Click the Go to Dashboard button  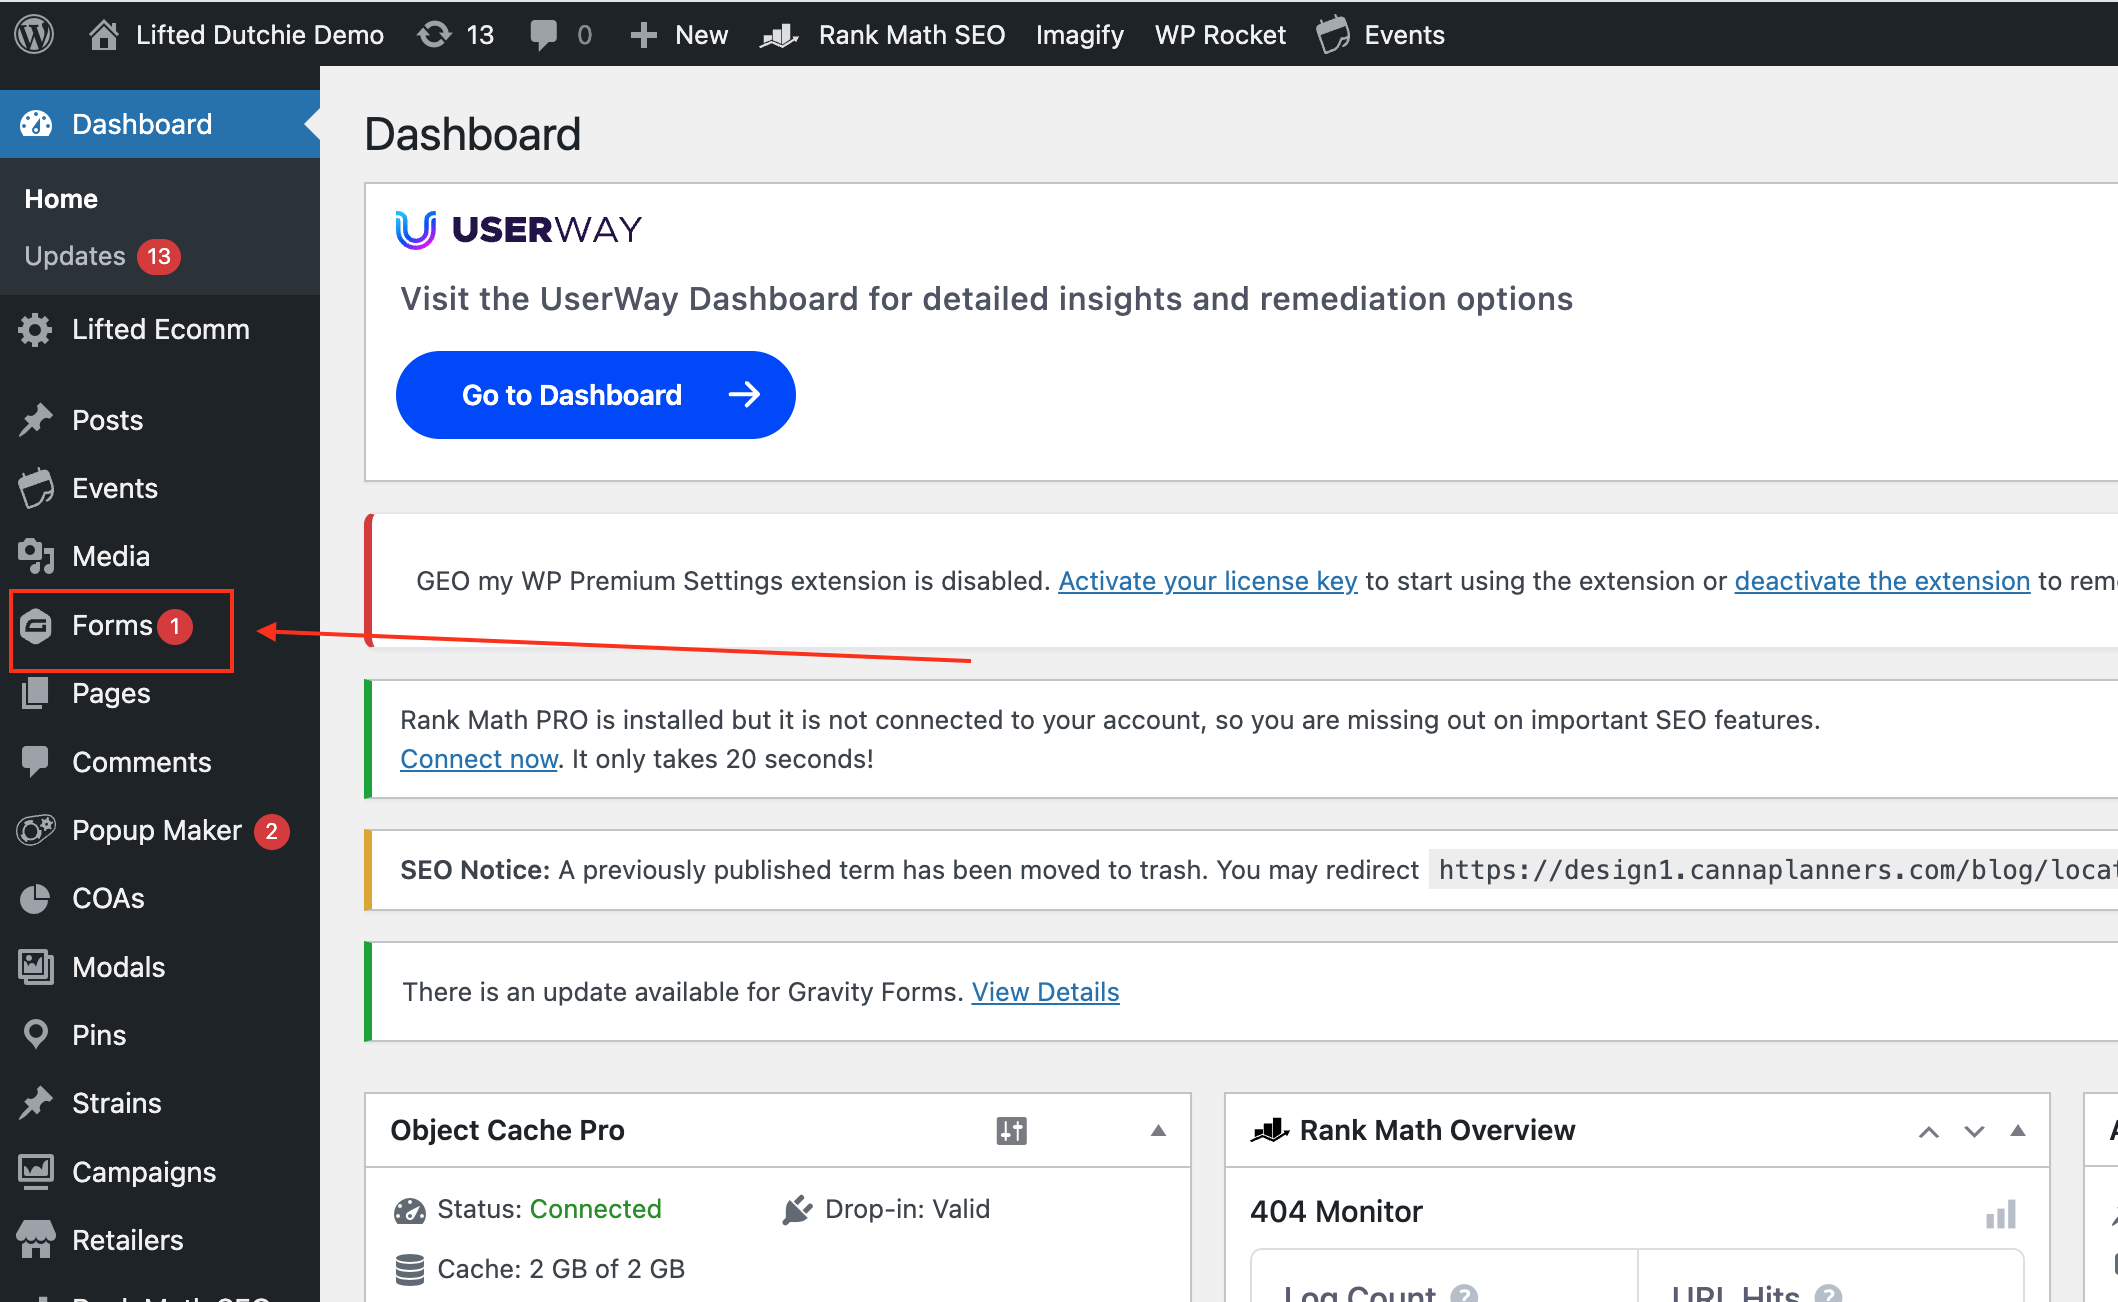pyautogui.click(x=595, y=395)
